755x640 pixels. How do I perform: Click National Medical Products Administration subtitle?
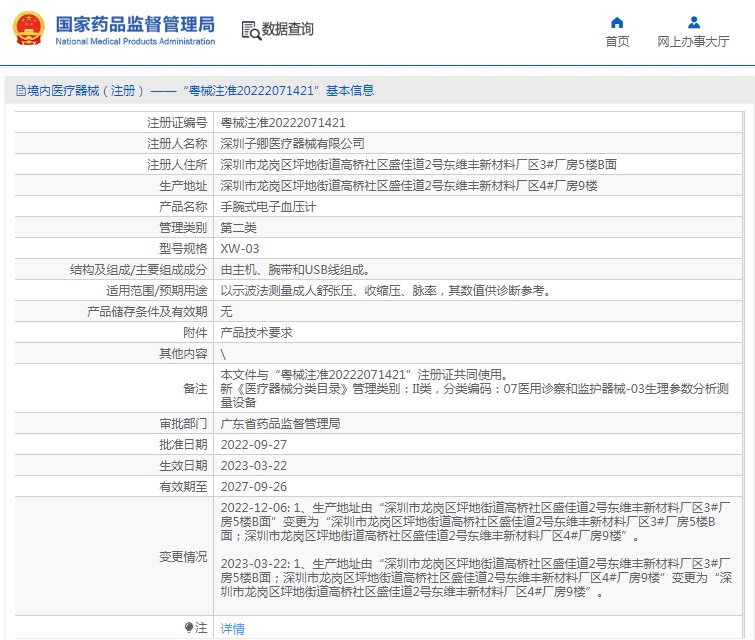click(135, 41)
